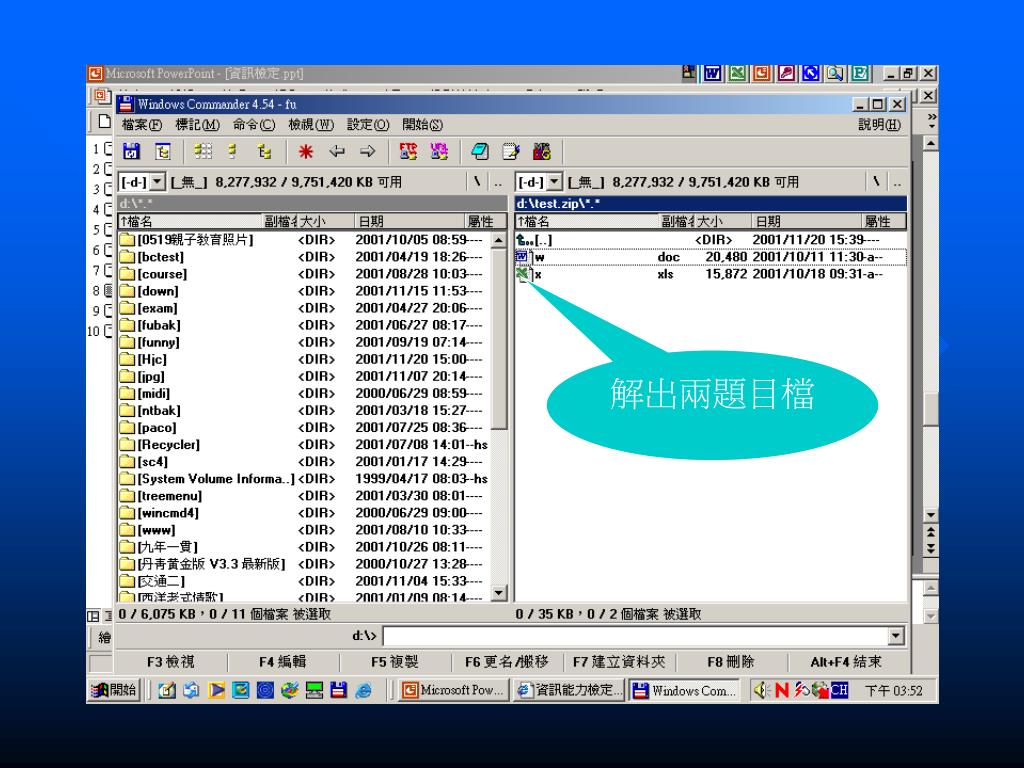
Task: Open the FTP connect toolbar icon
Action: (x=408, y=152)
